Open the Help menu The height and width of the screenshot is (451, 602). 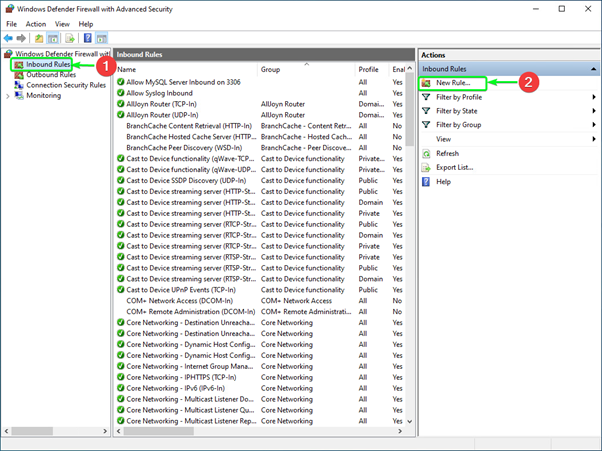tap(86, 24)
